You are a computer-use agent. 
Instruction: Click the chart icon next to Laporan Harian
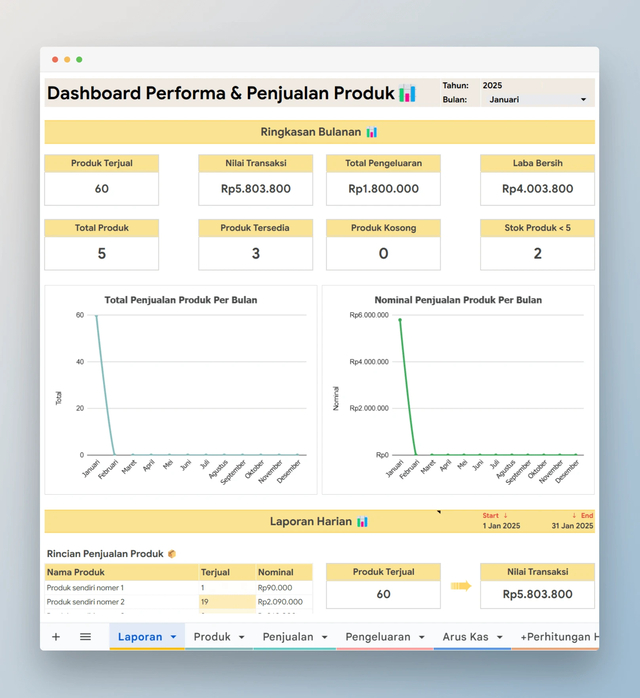(362, 521)
